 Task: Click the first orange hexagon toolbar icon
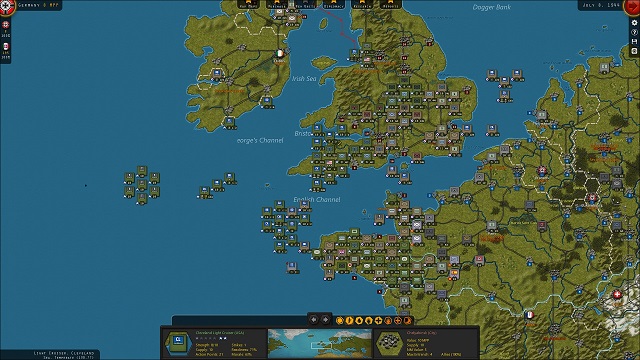[340, 321]
